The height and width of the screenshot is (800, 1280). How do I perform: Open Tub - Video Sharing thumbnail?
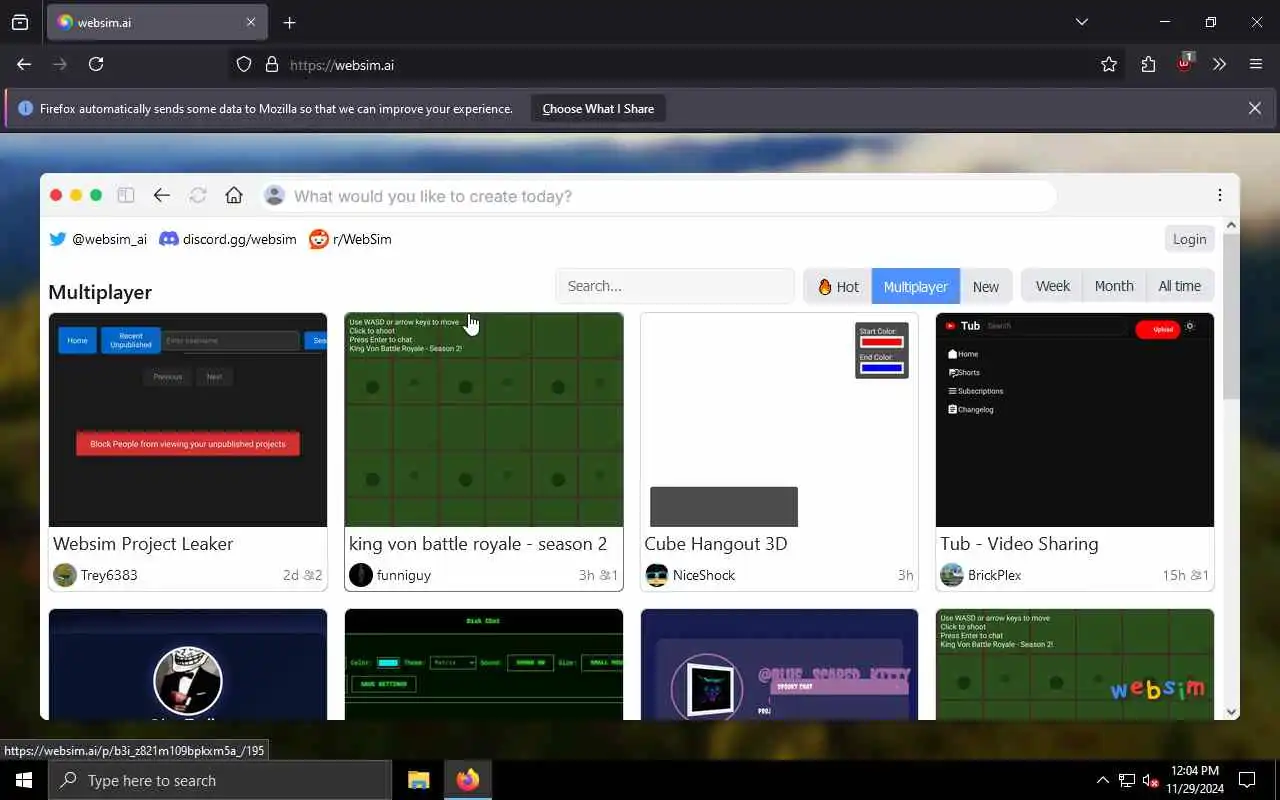(1075, 420)
